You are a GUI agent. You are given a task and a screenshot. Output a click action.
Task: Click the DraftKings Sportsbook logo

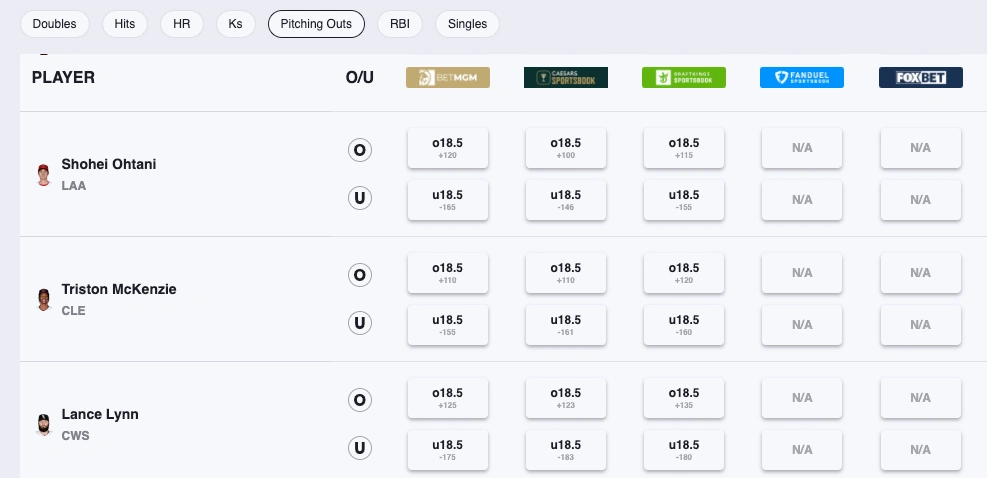(684, 77)
